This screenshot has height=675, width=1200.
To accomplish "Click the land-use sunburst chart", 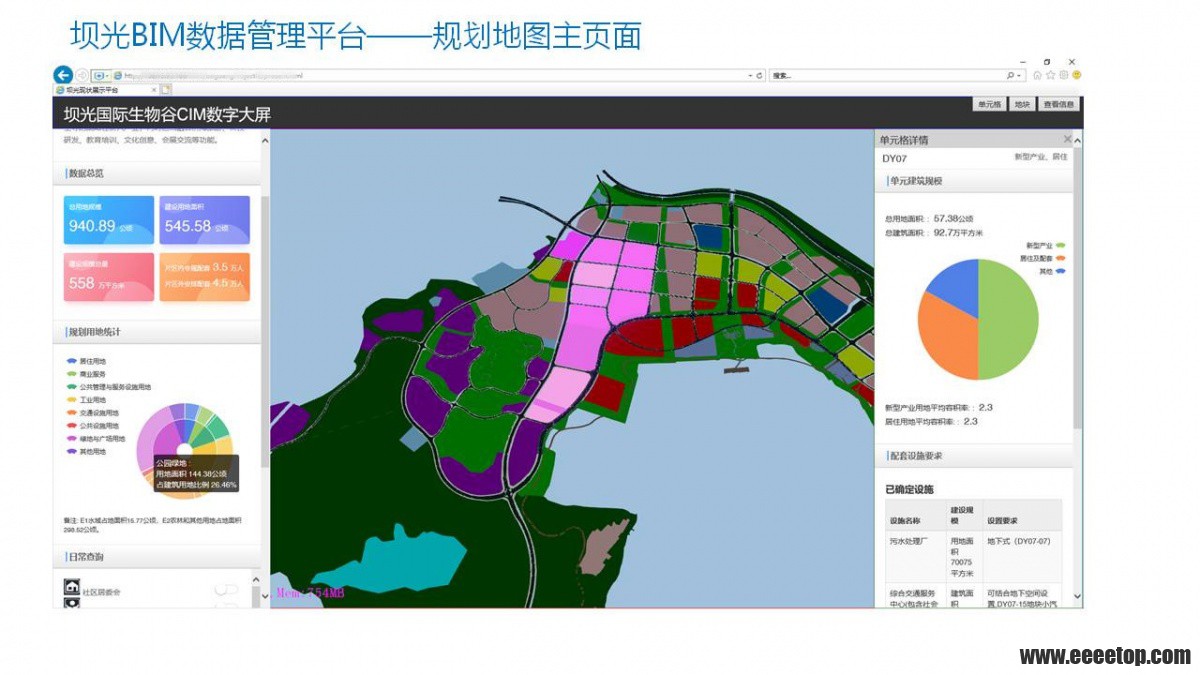I will tap(185, 450).
